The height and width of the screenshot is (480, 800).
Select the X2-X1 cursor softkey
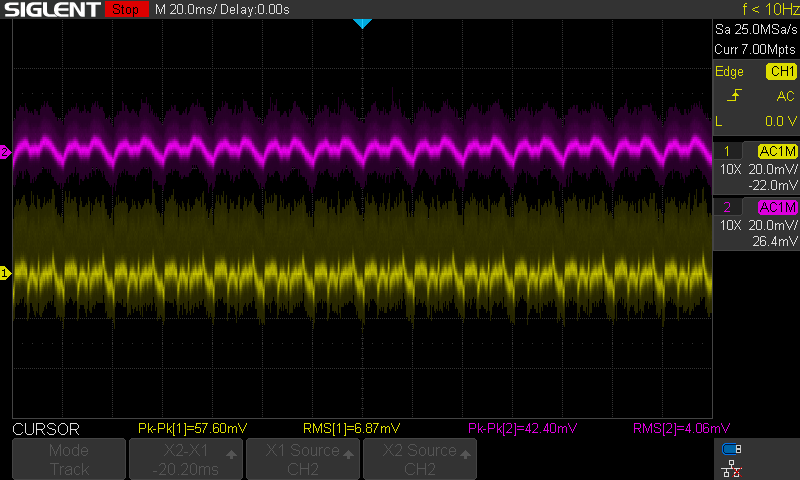[x=185, y=459]
